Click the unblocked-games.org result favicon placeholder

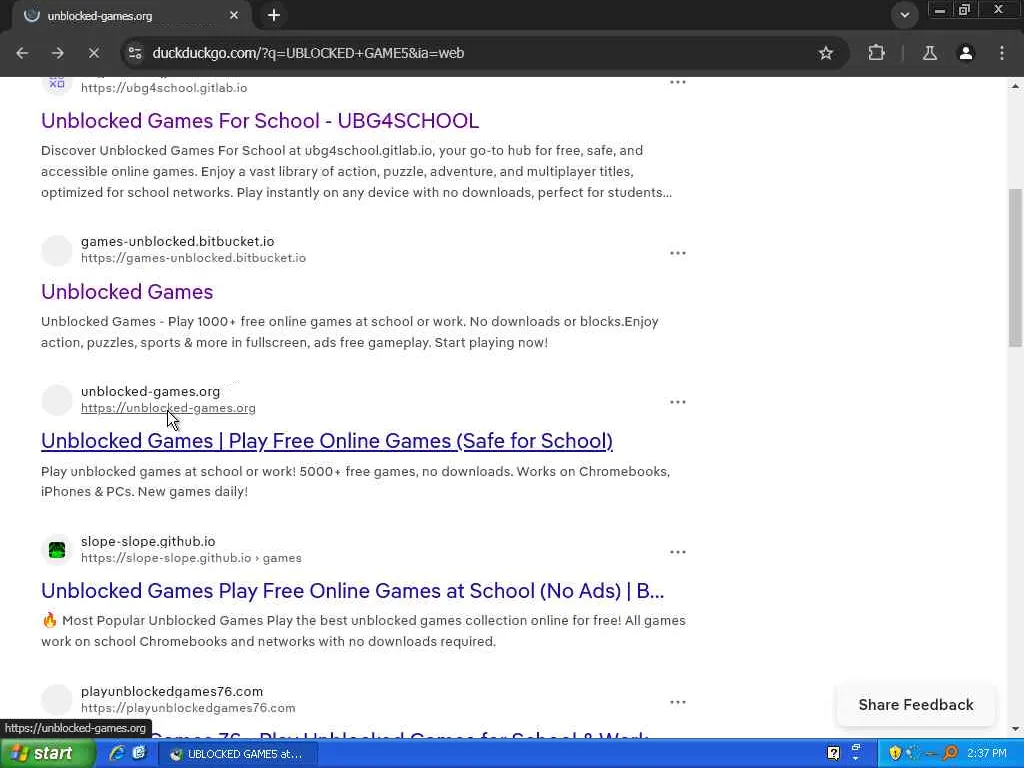tap(57, 400)
